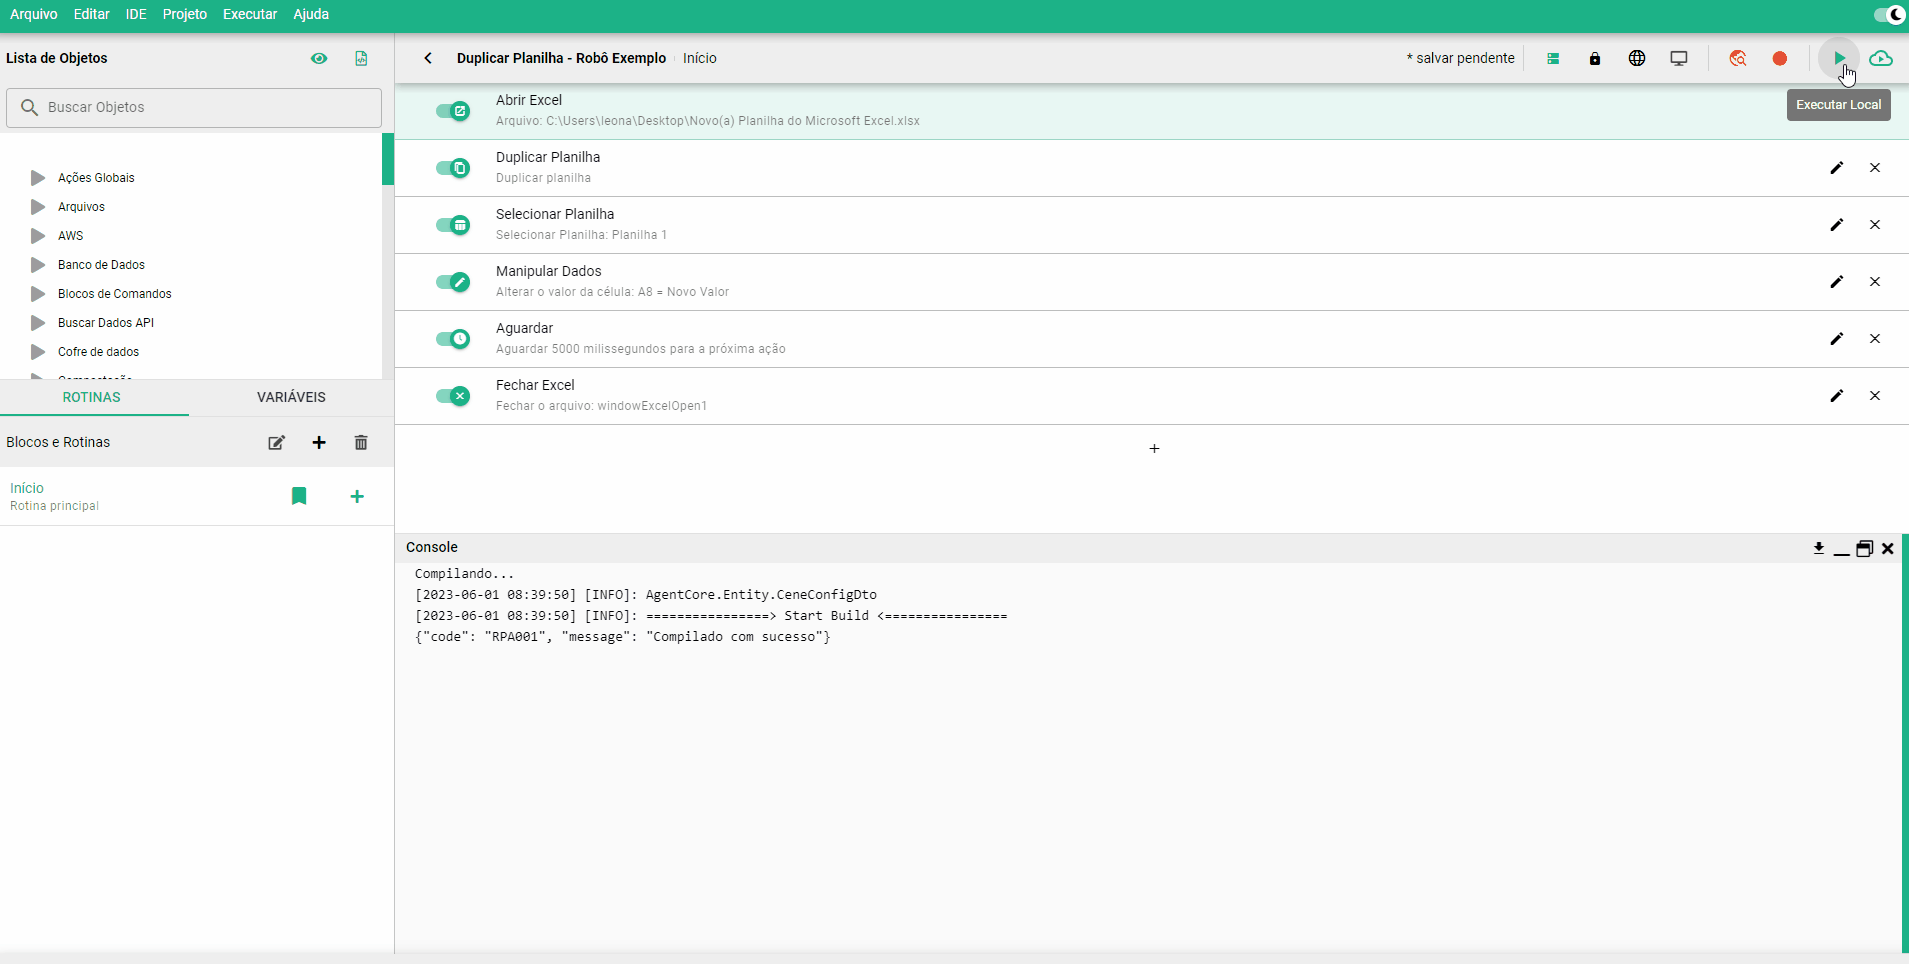
Task: Click the lock icon in toolbar
Action: (x=1595, y=59)
